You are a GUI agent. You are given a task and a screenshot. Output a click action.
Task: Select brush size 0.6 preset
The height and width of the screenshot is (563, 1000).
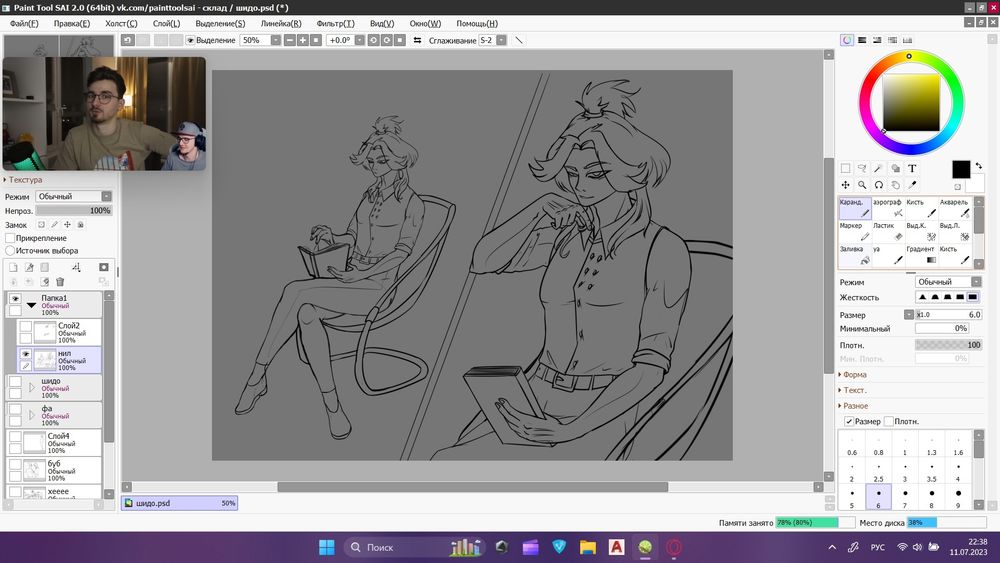(x=852, y=446)
